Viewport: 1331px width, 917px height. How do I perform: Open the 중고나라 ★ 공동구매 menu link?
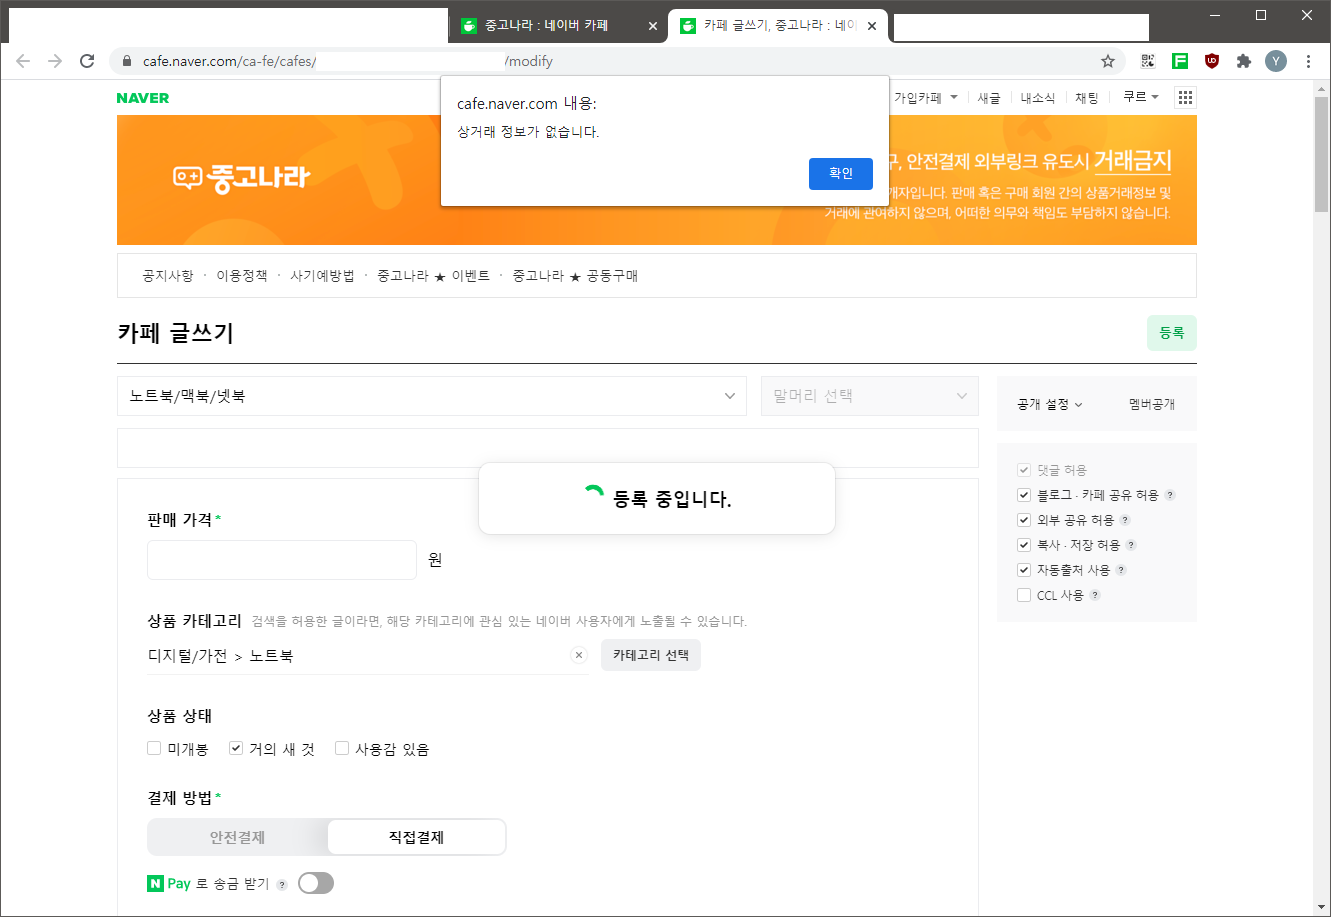tap(575, 276)
